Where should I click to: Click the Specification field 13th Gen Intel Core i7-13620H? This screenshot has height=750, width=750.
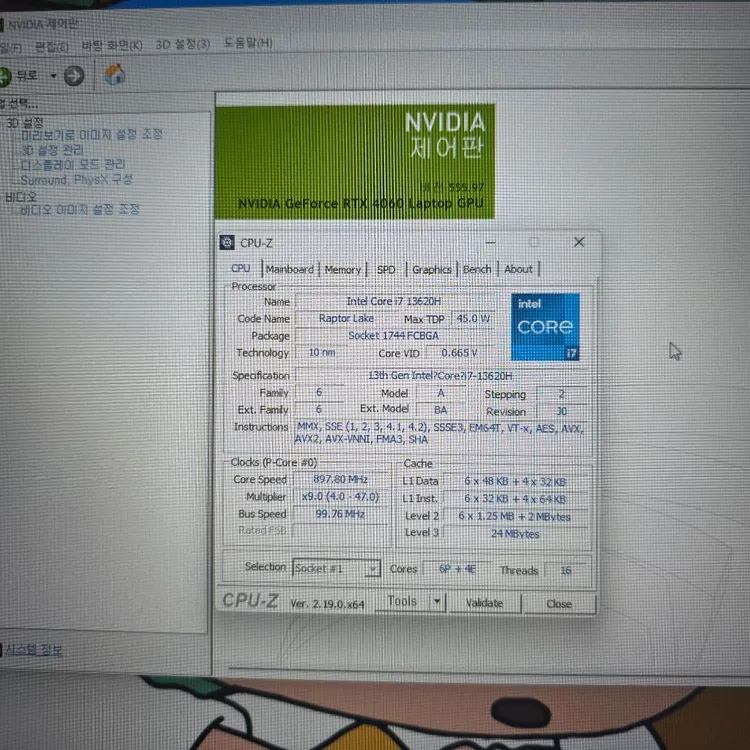[440, 376]
